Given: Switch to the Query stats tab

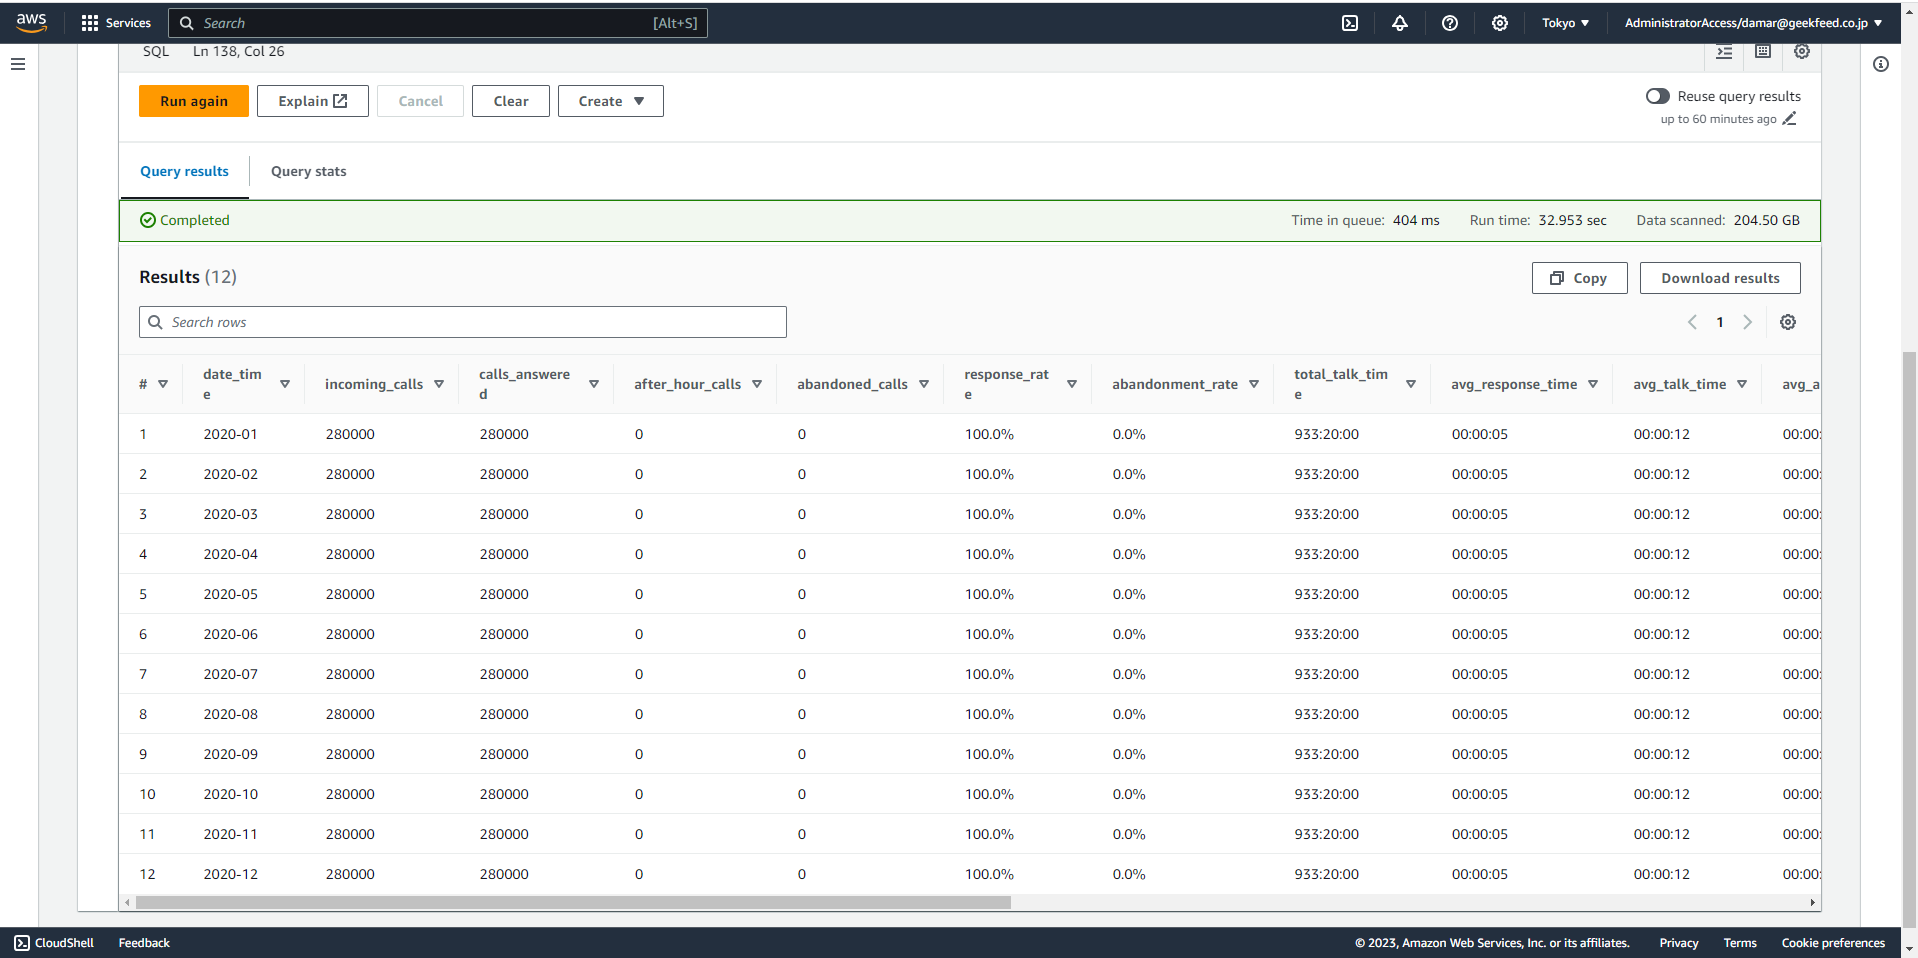Looking at the screenshot, I should pos(308,171).
